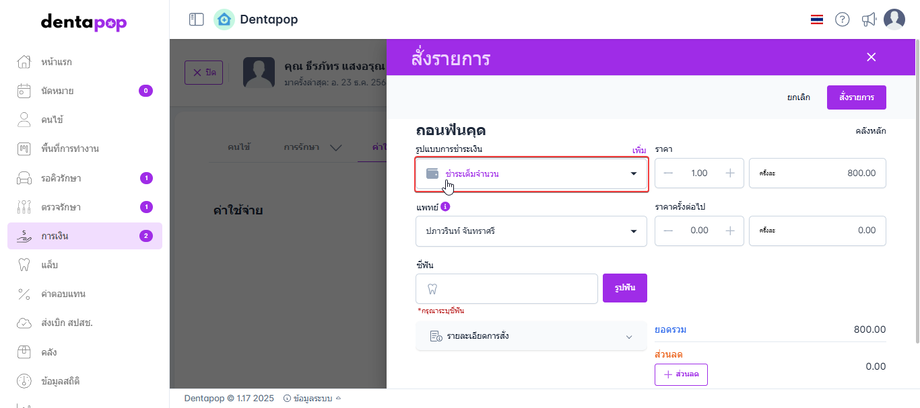Toggle the sidebar collapse icon
The width and height of the screenshot is (920, 408).
point(196,19)
